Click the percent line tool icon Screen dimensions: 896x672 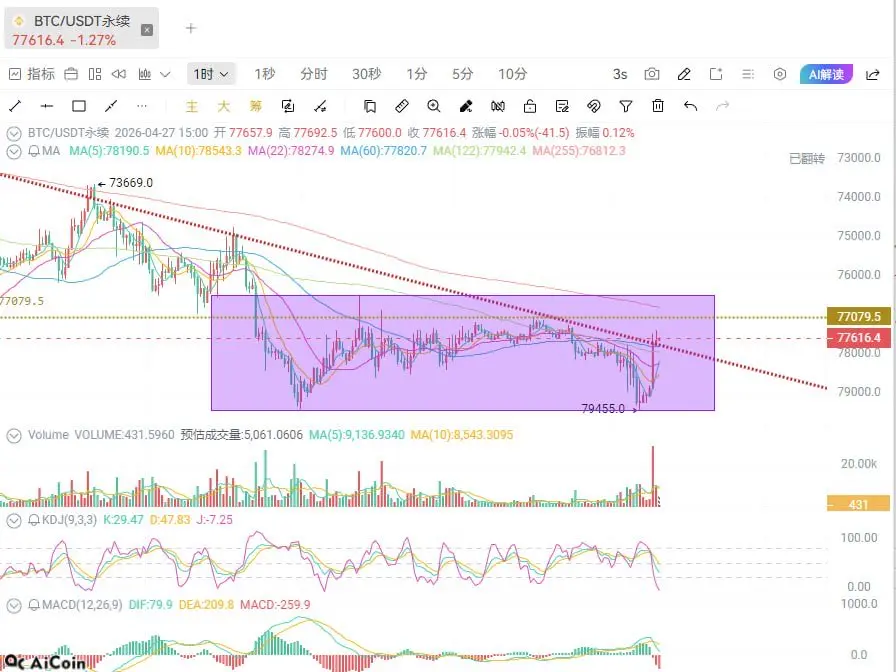point(321,106)
